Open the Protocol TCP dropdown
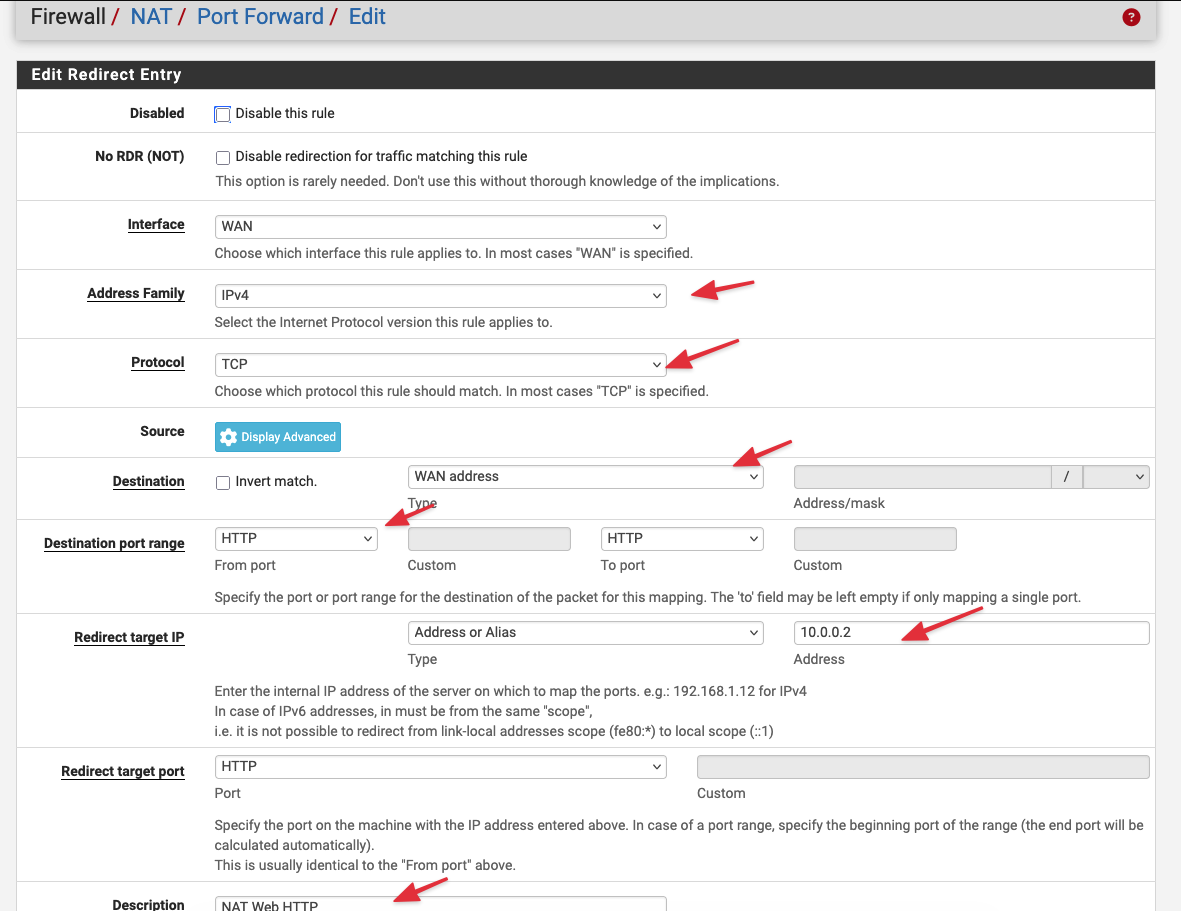Image resolution: width=1181 pixels, height=911 pixels. point(440,365)
